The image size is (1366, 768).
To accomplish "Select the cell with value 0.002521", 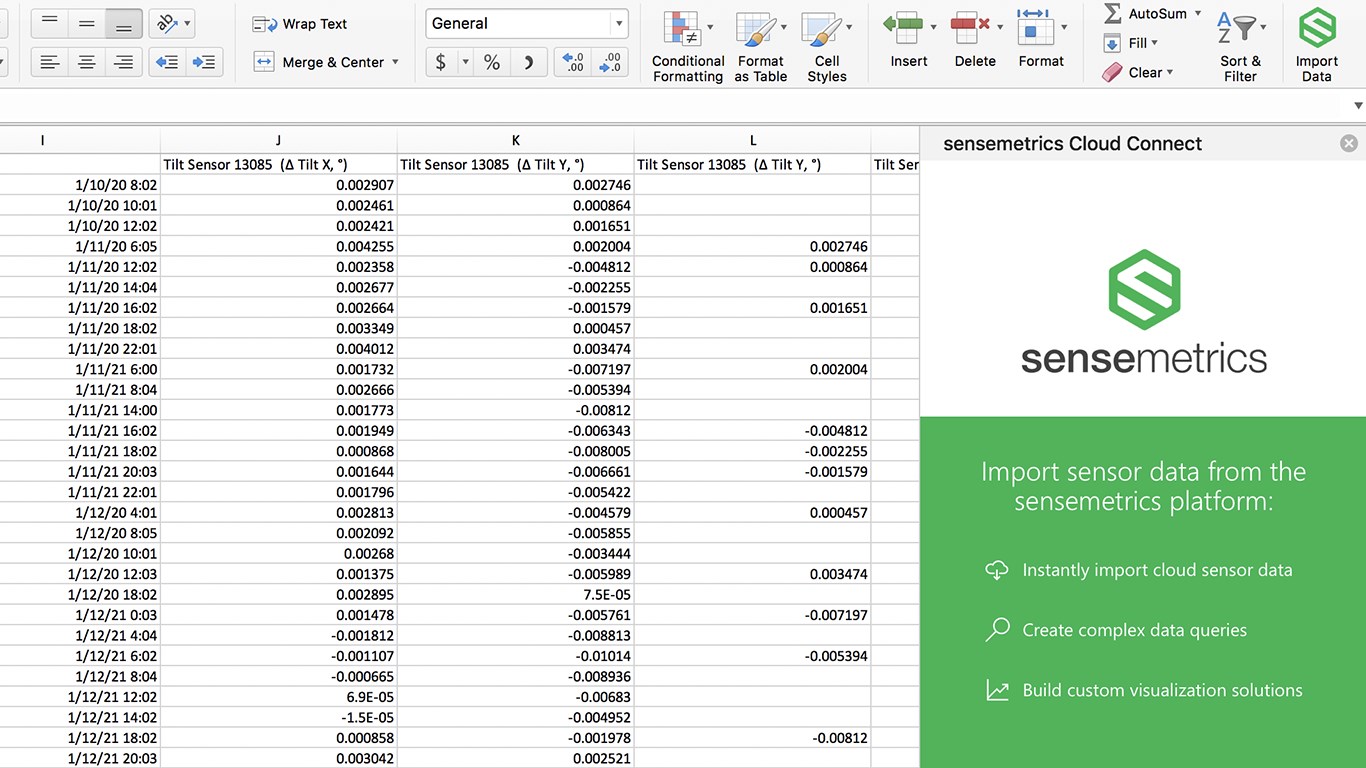I will pyautogui.click(x=516, y=759).
